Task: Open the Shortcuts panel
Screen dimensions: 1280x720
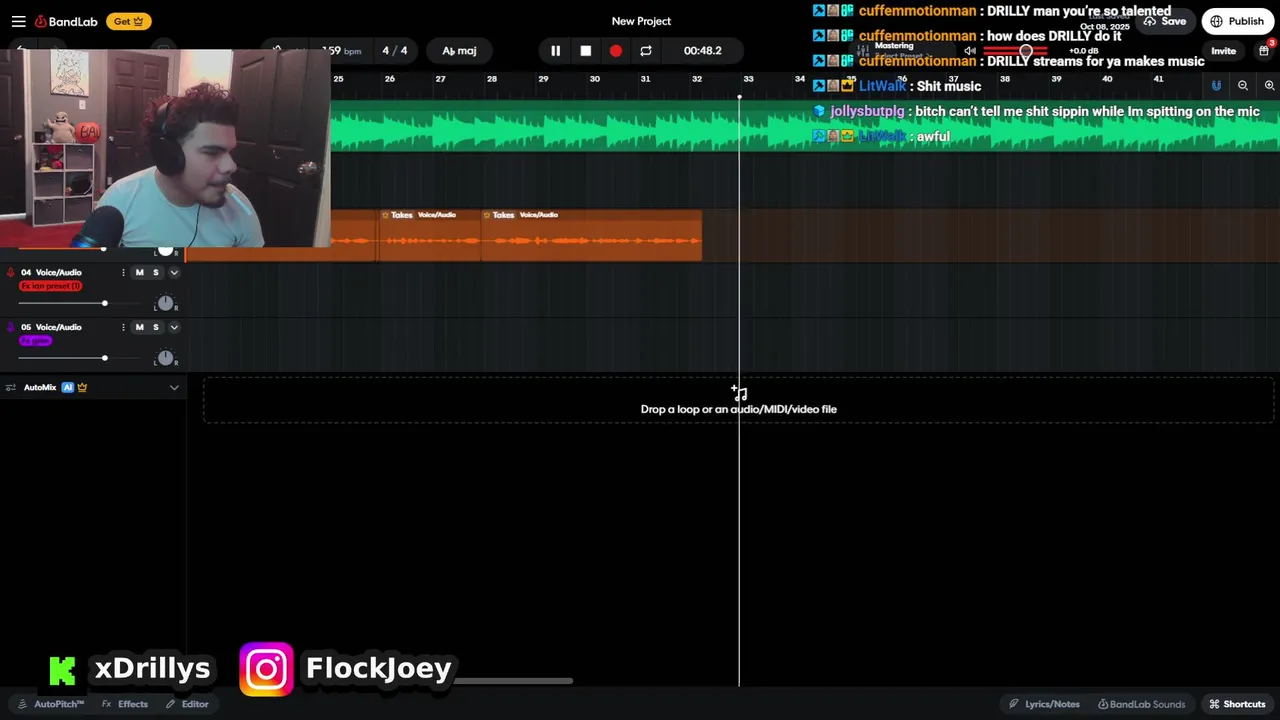Action: point(1237,704)
